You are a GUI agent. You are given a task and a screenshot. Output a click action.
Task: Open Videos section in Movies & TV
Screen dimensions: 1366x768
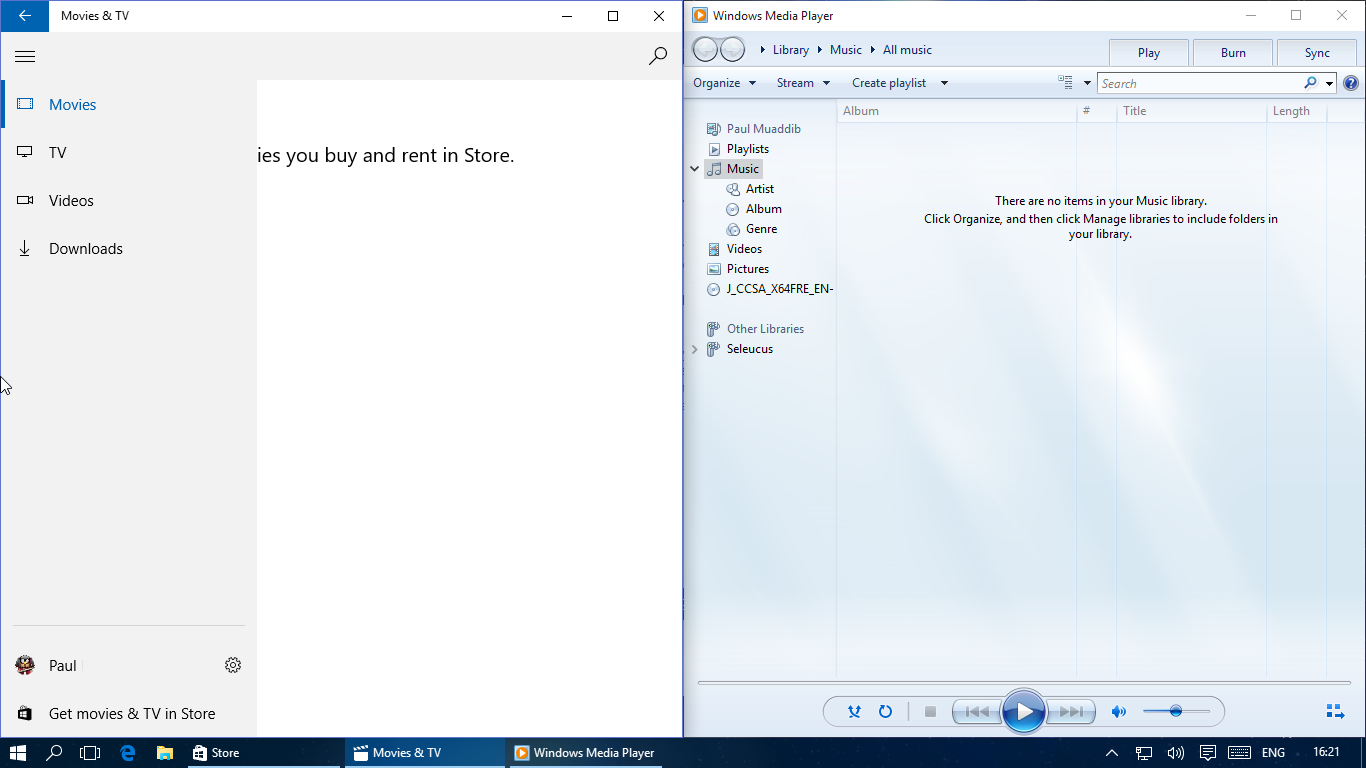[x=128, y=200]
